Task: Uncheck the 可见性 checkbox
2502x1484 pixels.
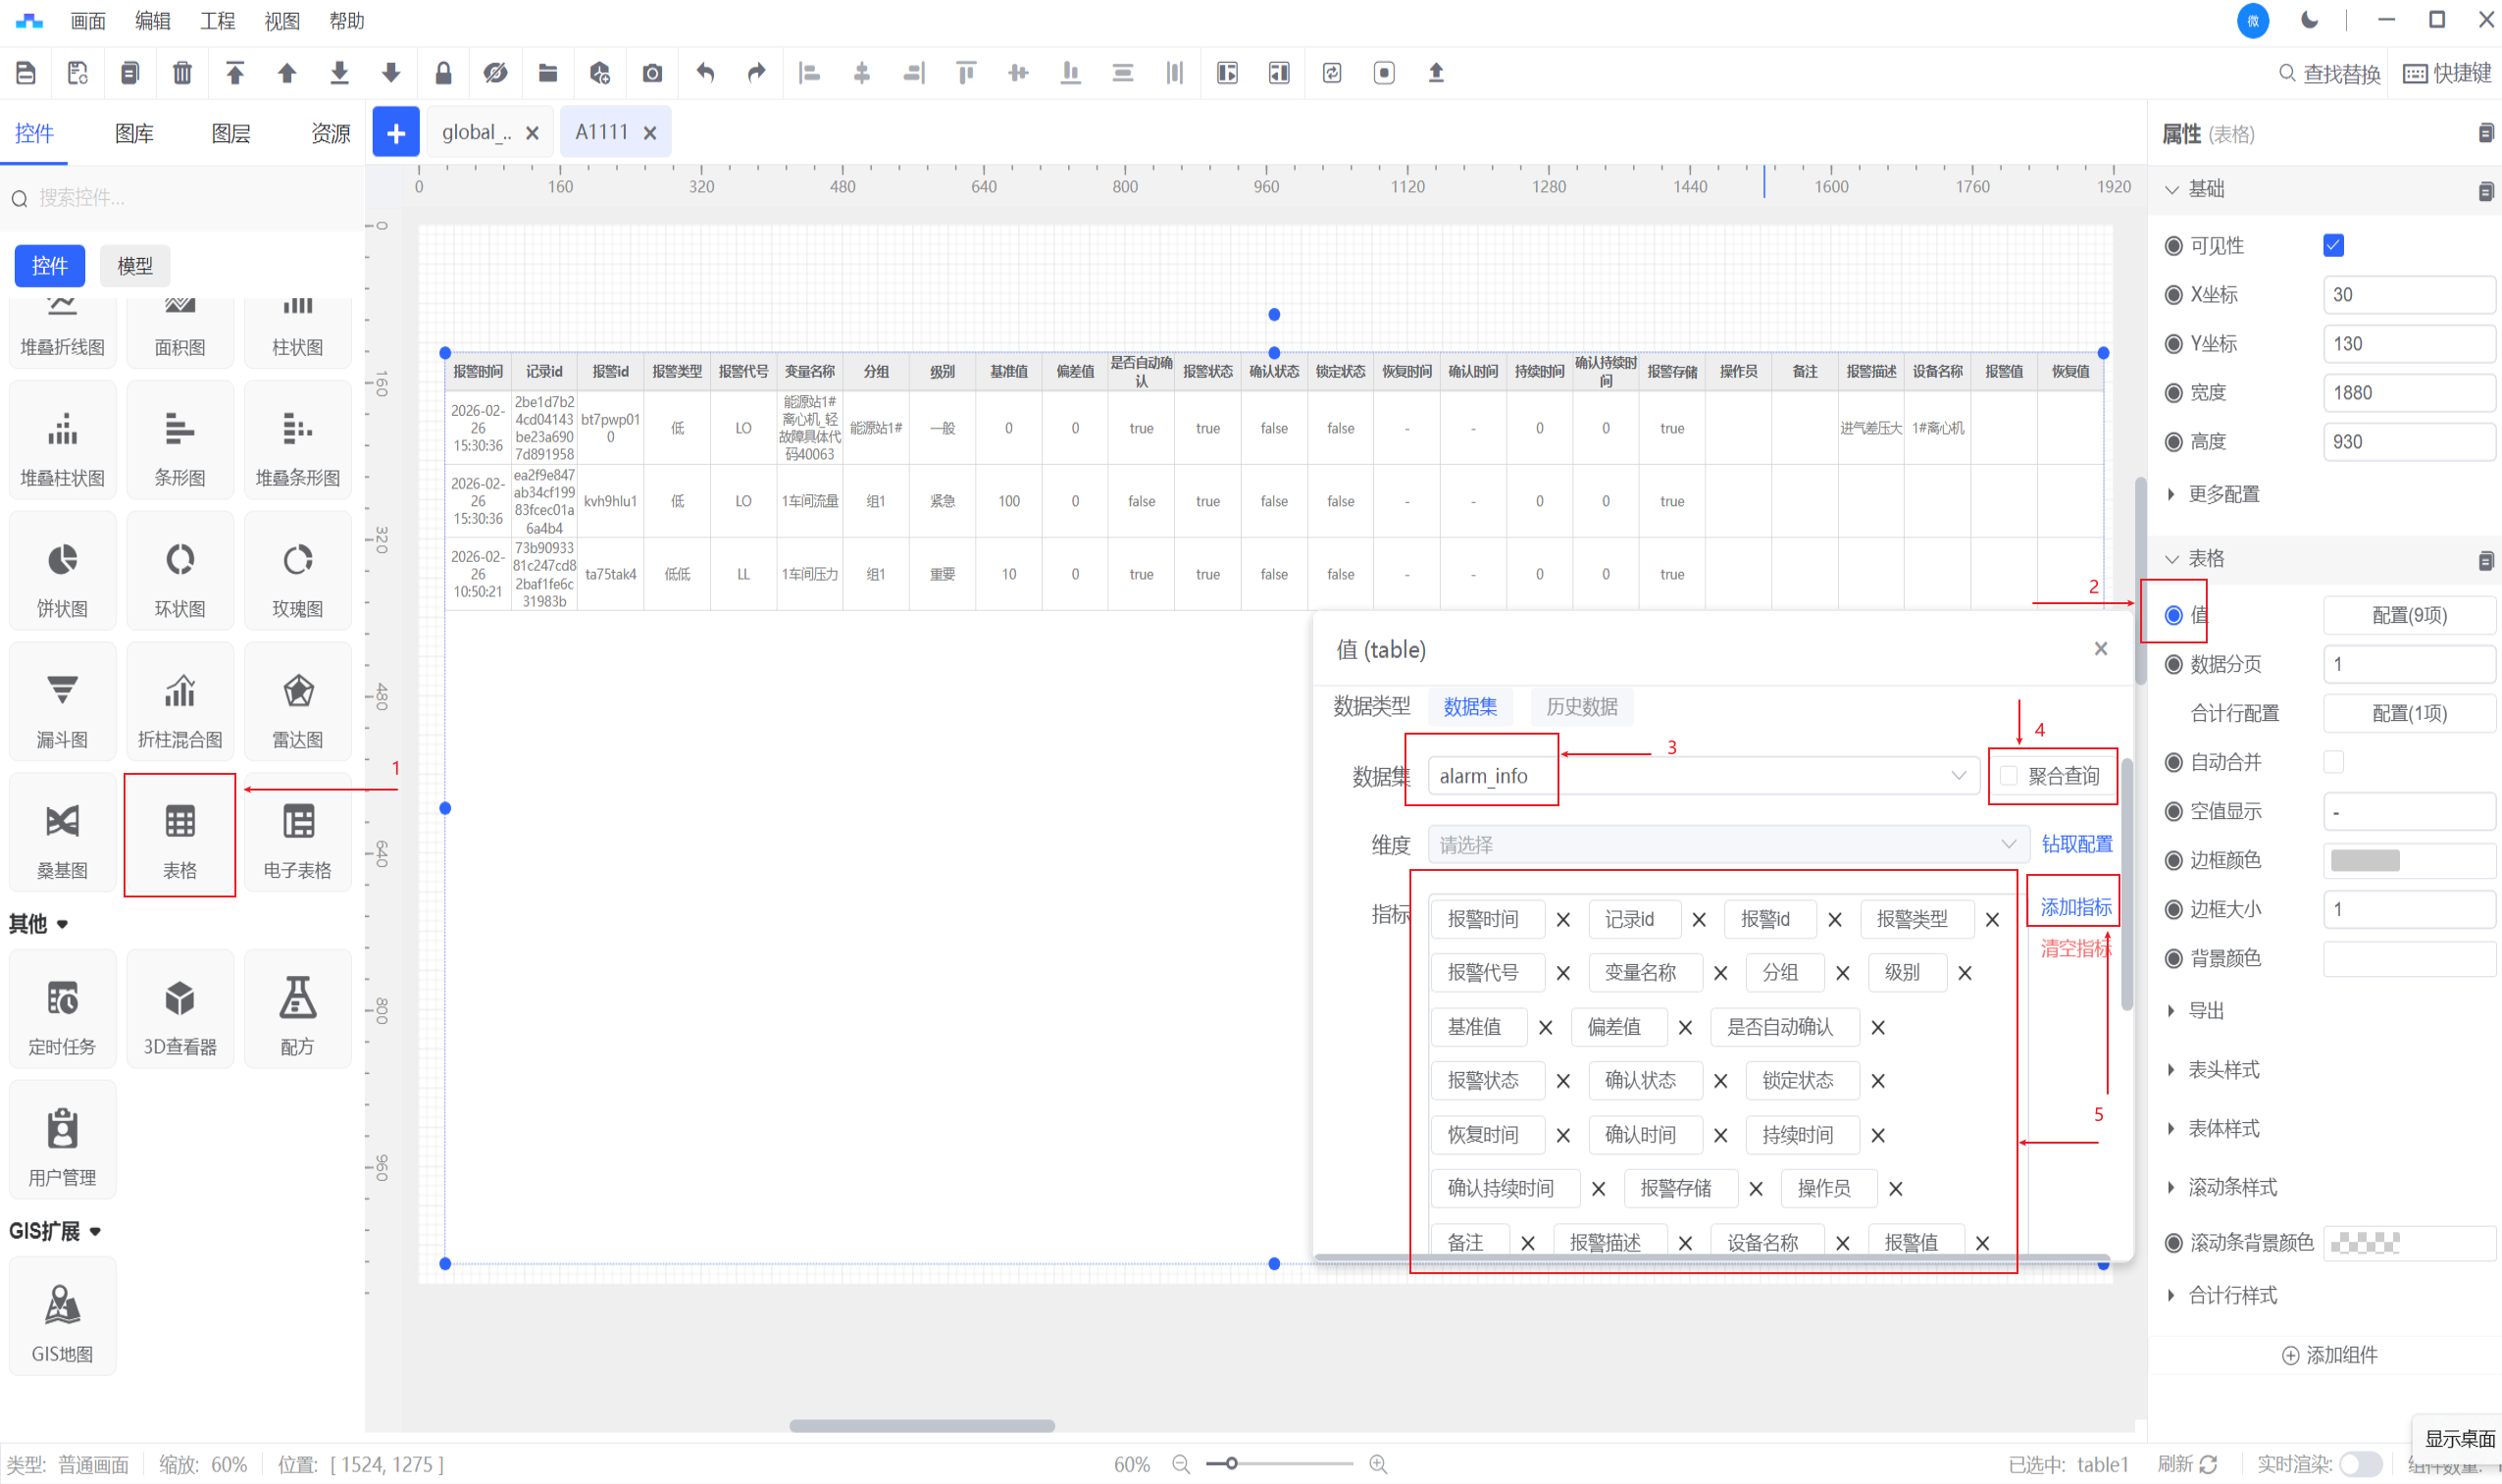Action: tap(2332, 246)
